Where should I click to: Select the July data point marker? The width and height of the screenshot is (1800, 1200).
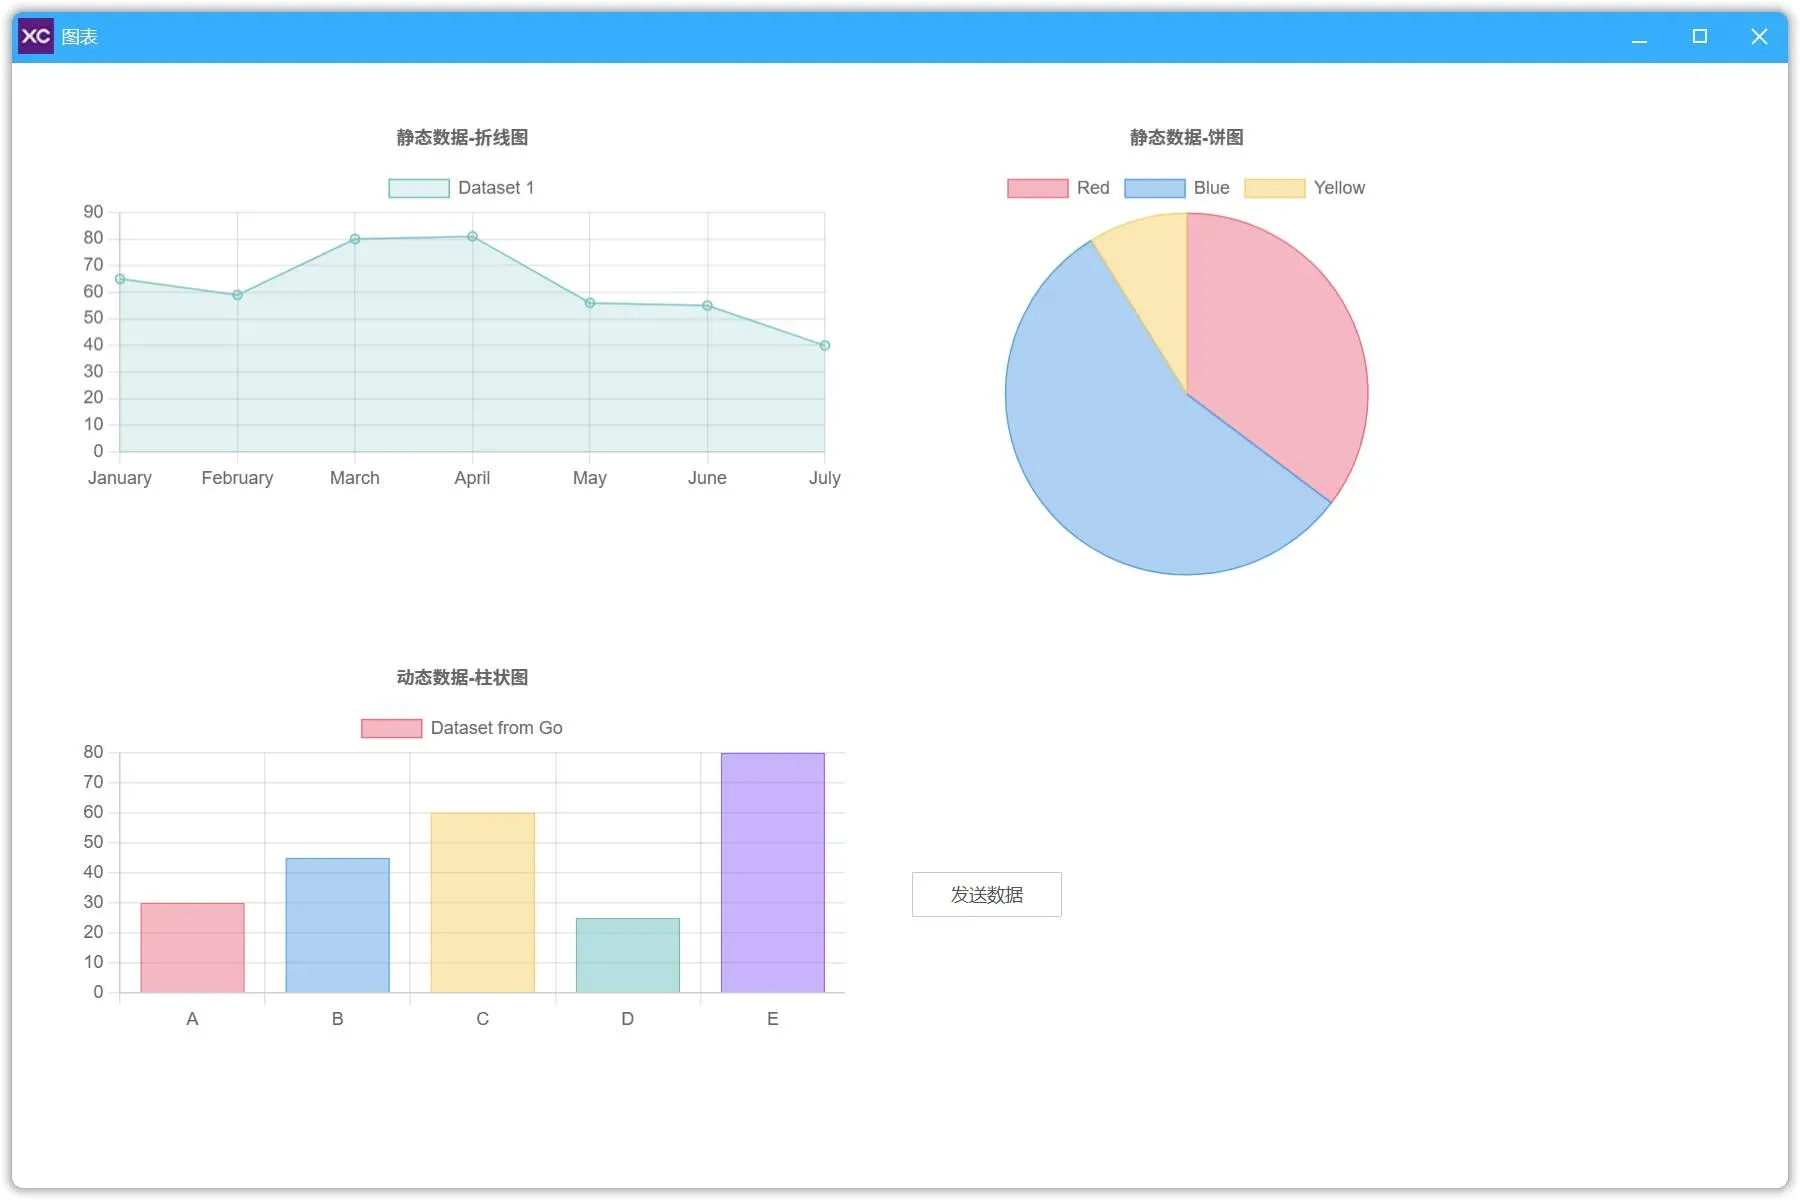click(x=825, y=346)
